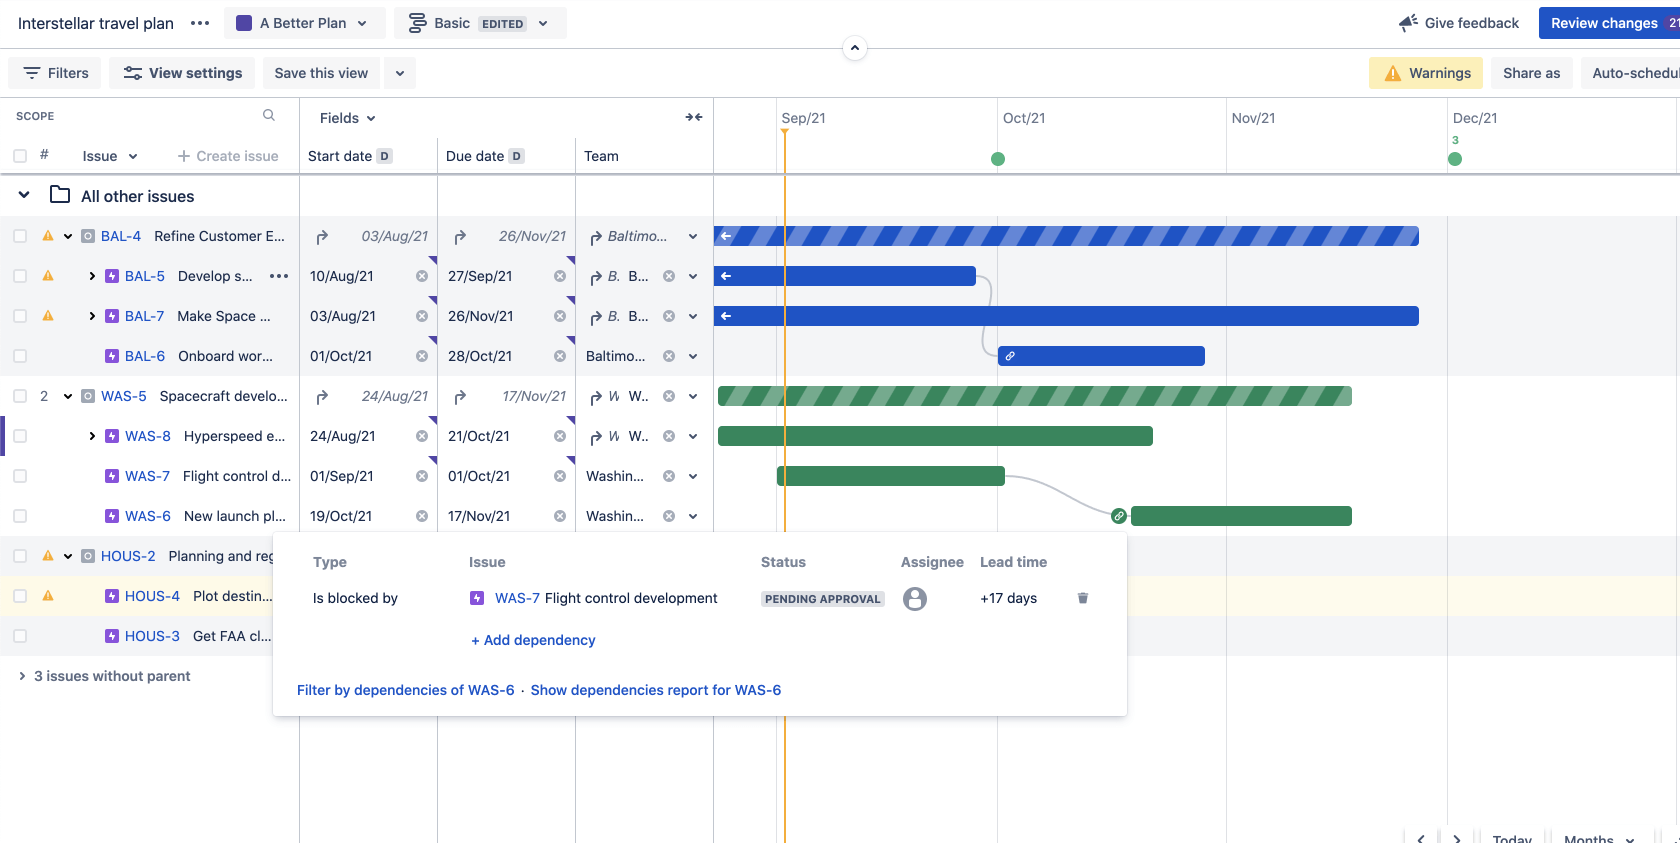Image resolution: width=1680 pixels, height=843 pixels.
Task: Click the collapse columns arrows icon beside Fields
Action: click(693, 117)
